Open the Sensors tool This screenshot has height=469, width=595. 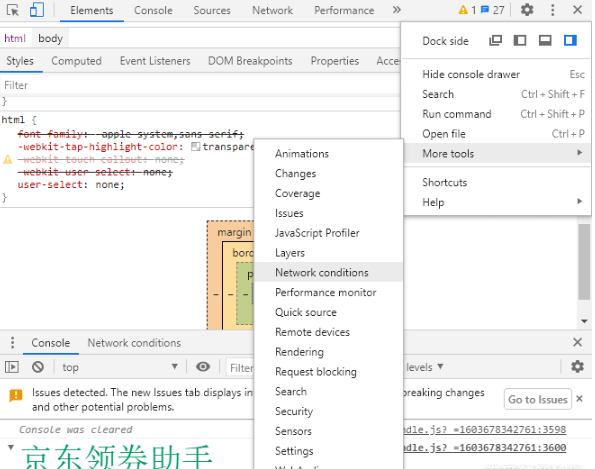click(328, 431)
